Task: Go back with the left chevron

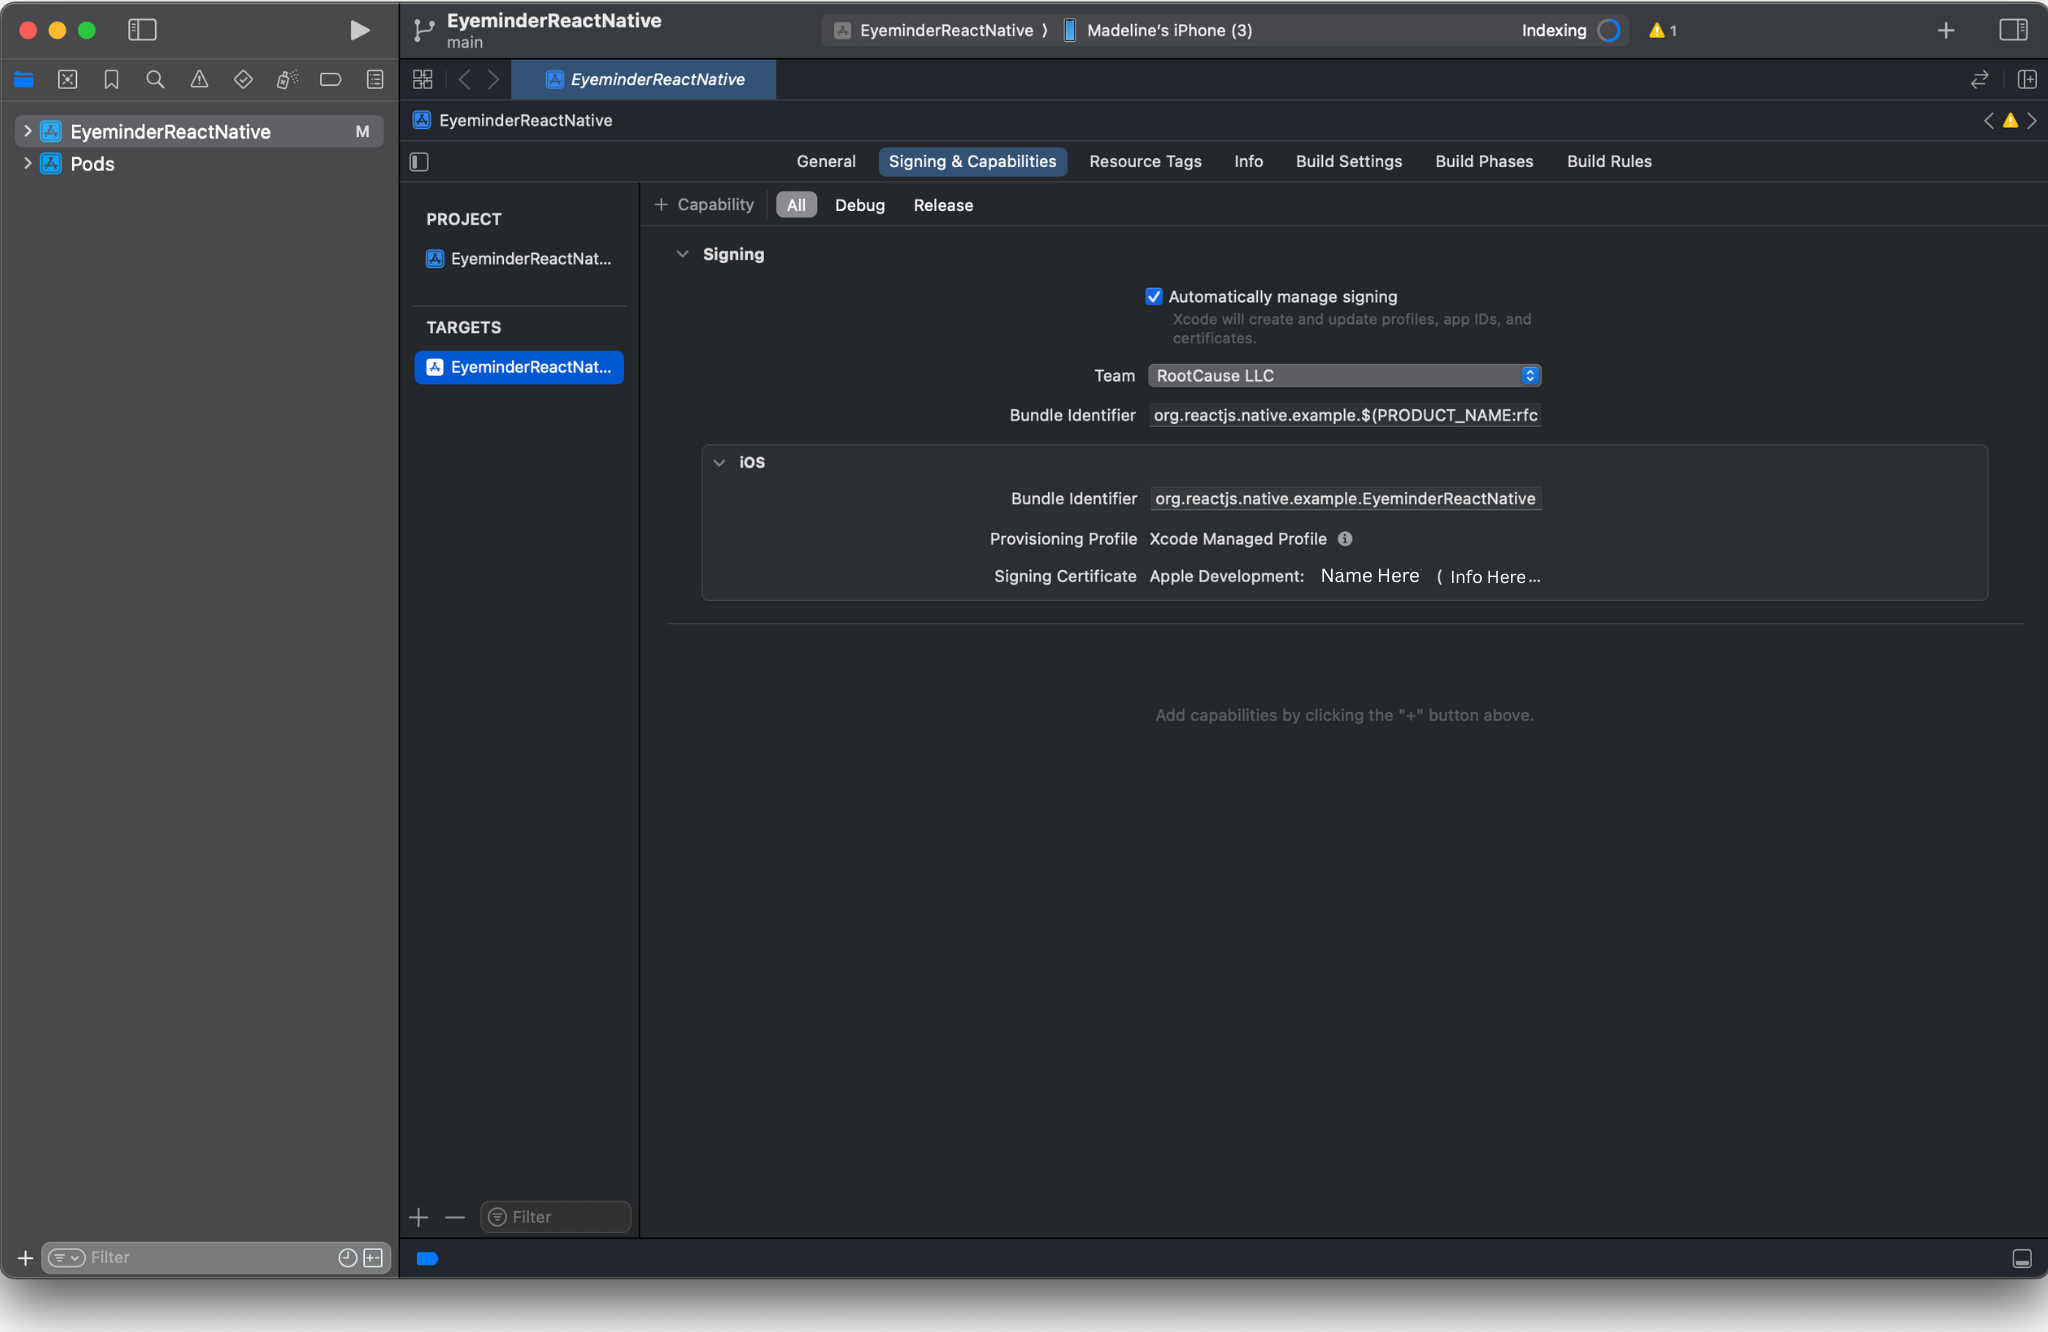Action: tap(464, 79)
